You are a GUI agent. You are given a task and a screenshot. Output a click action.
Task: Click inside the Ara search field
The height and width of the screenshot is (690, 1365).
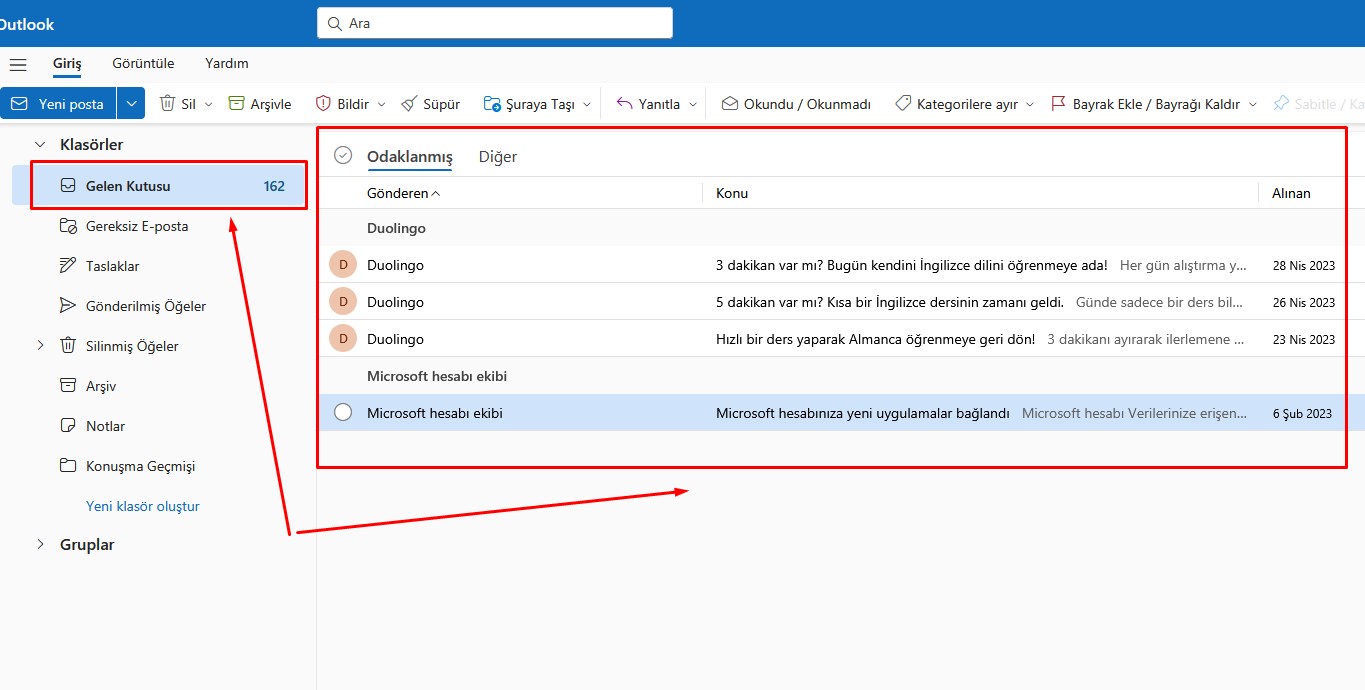(x=494, y=22)
